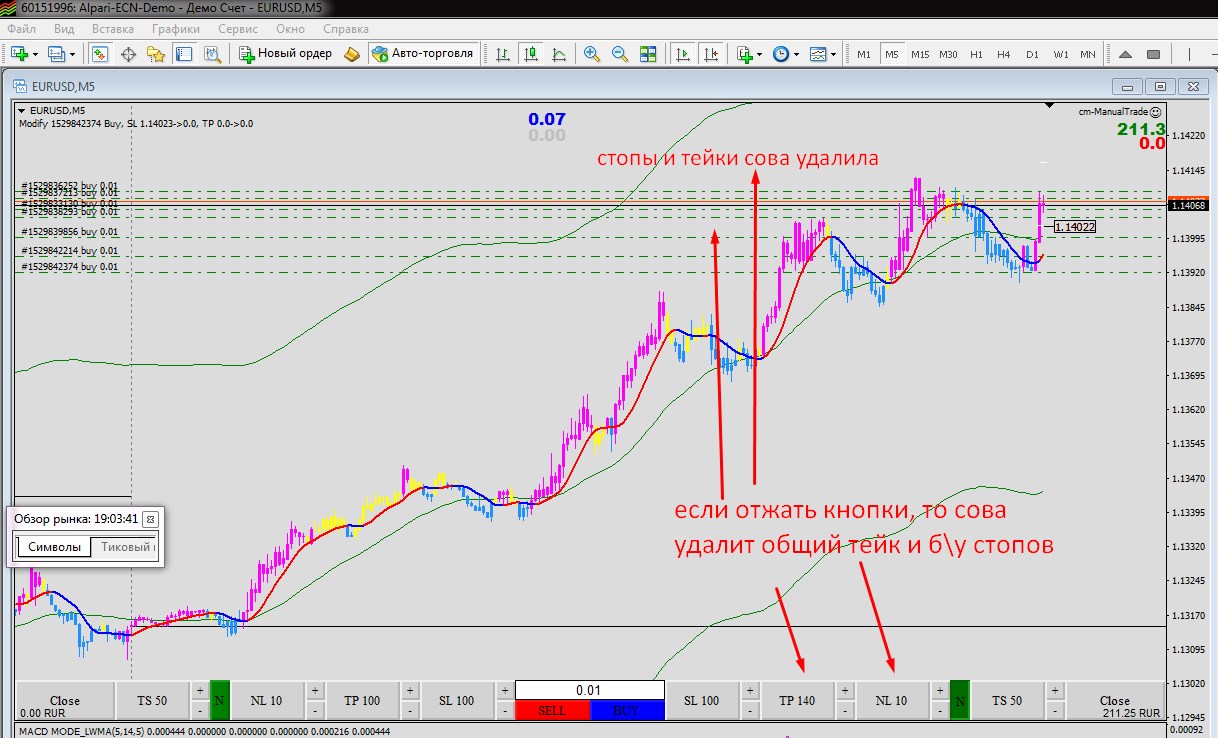
Task: Toggle the TP 100 button
Action: pyautogui.click(x=362, y=700)
